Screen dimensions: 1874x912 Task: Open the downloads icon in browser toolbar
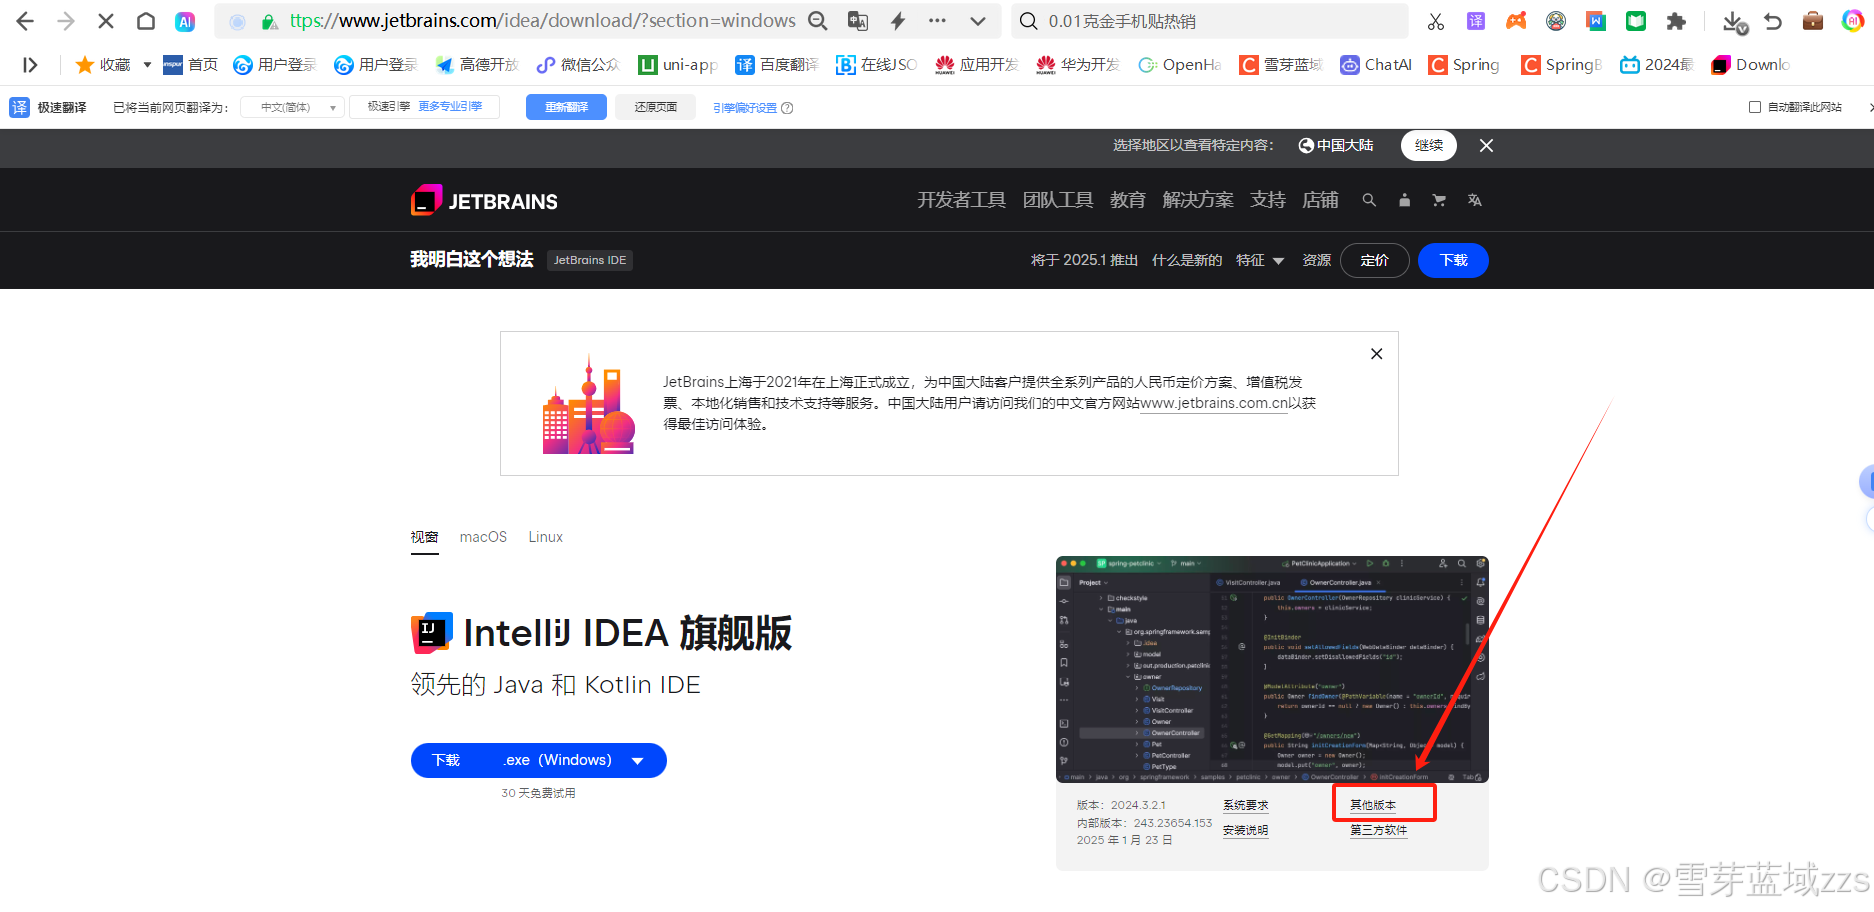coord(1735,21)
